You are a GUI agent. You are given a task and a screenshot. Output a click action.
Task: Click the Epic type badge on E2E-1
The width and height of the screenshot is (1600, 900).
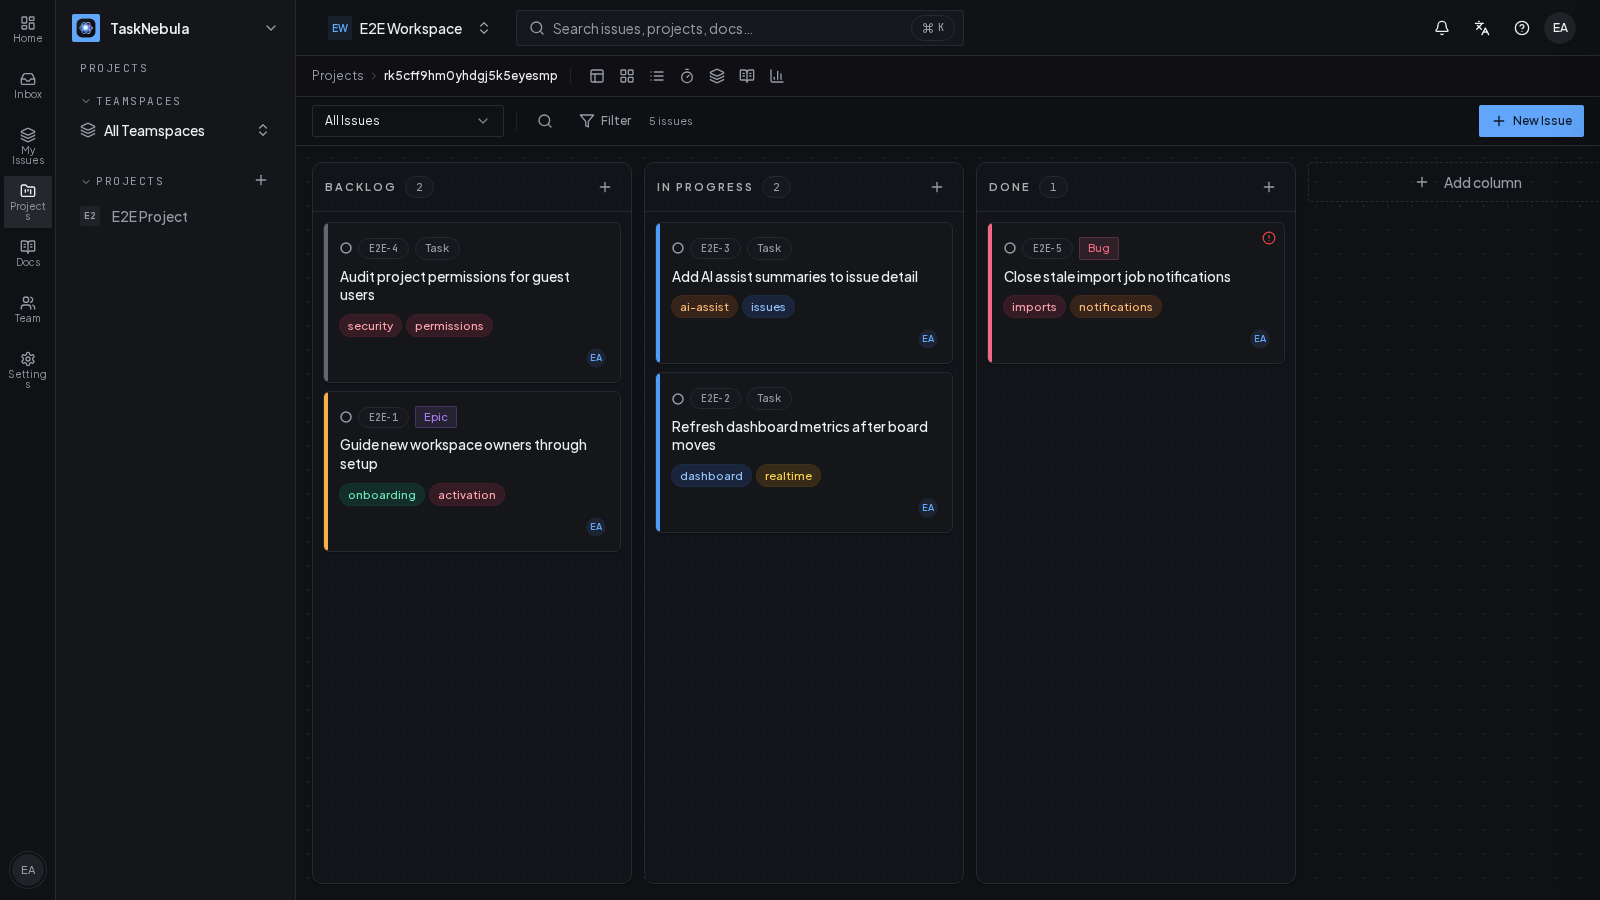coord(436,417)
